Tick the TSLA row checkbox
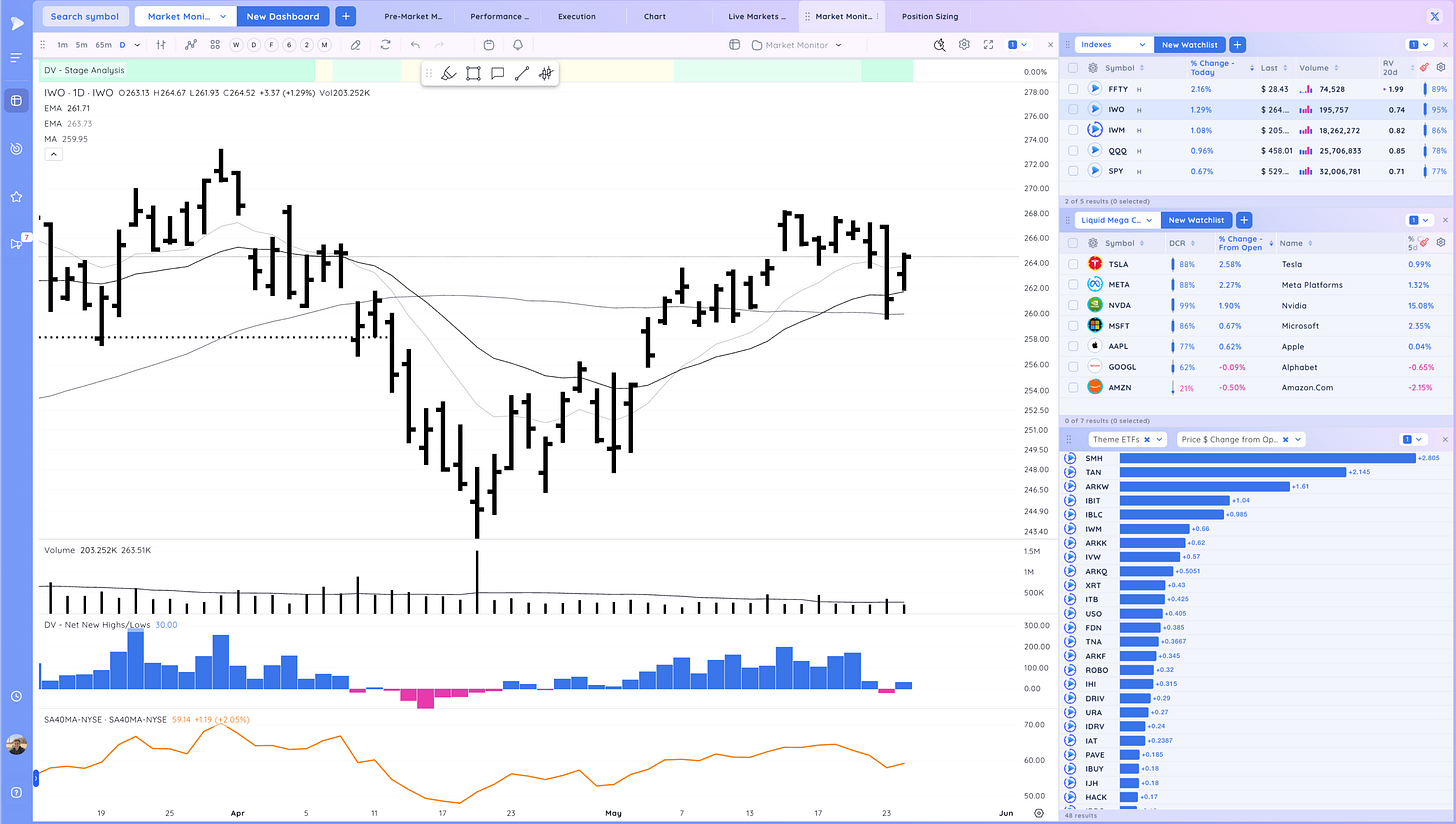 point(1073,264)
